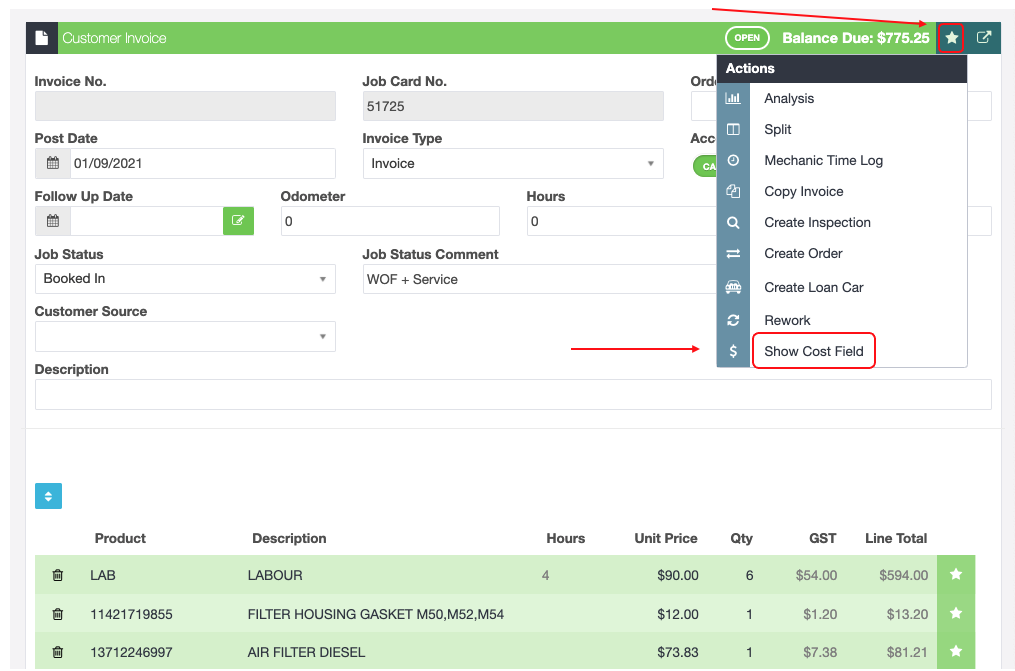
Task: Choose Show Cost Field action
Action: (814, 351)
